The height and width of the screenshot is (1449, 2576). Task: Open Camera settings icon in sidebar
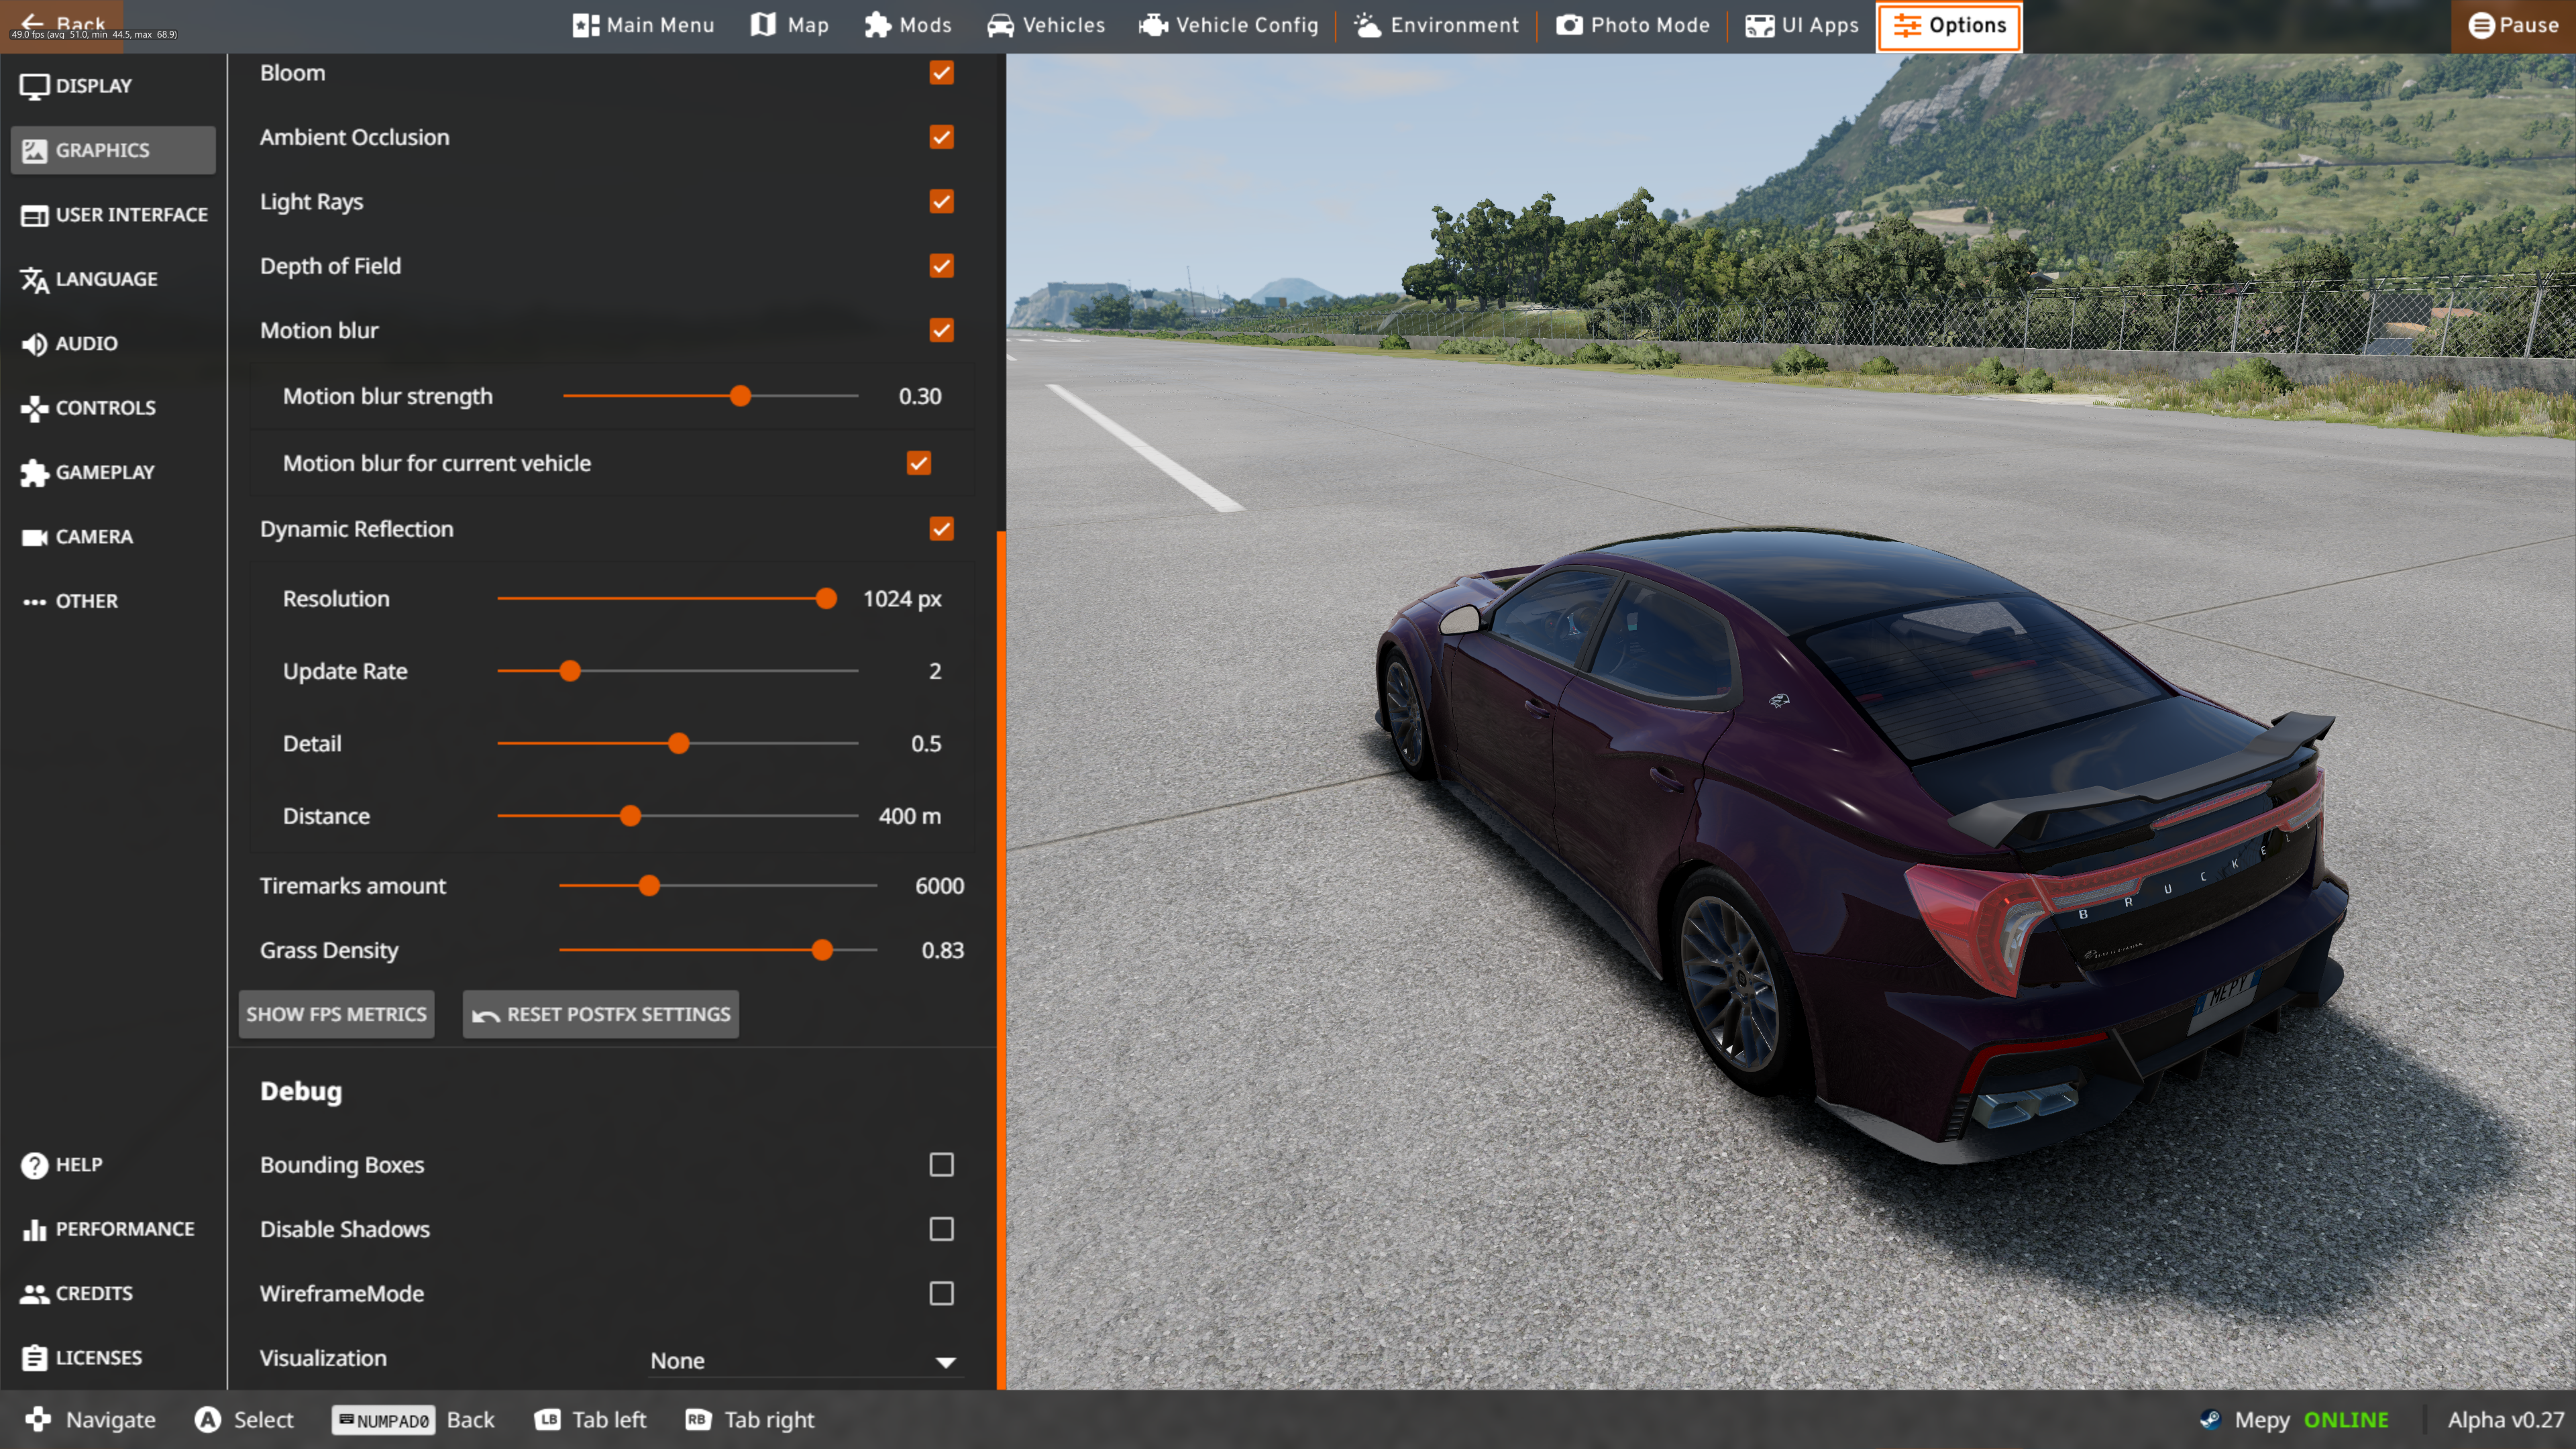click(x=34, y=537)
